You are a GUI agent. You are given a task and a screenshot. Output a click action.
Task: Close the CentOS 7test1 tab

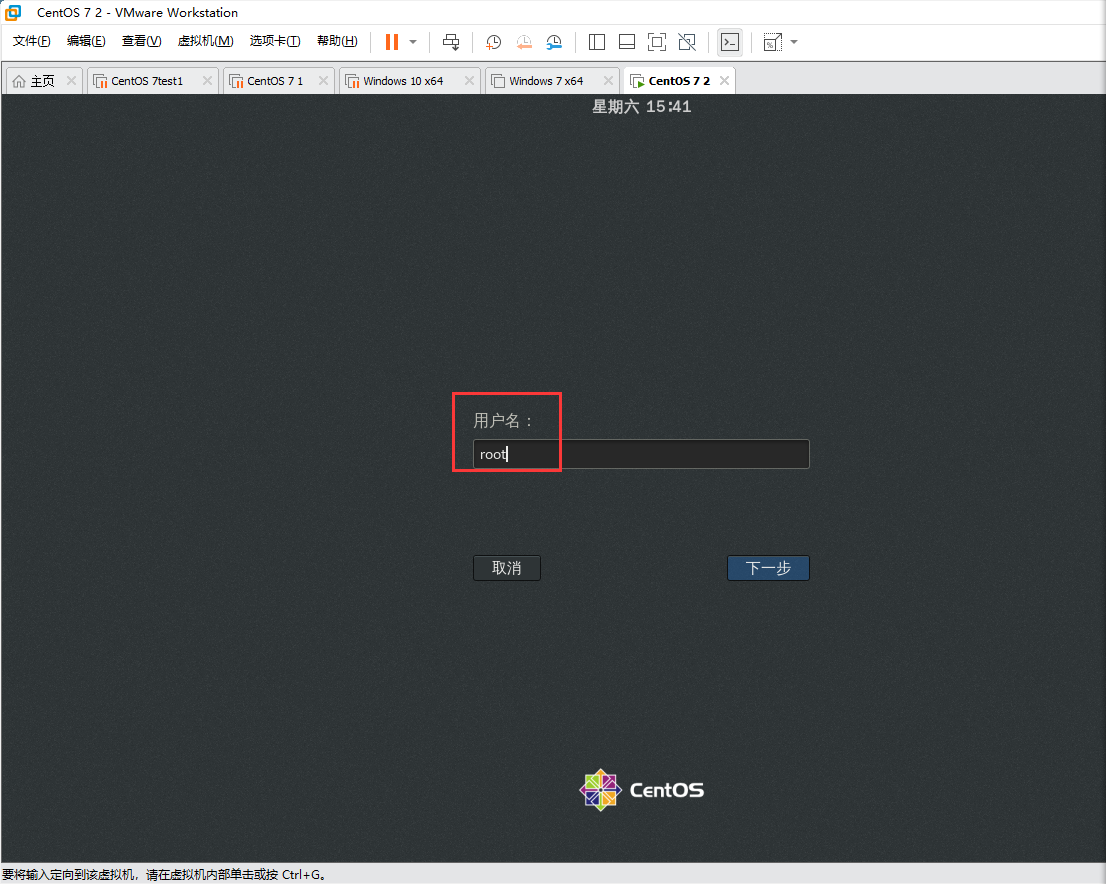[207, 80]
